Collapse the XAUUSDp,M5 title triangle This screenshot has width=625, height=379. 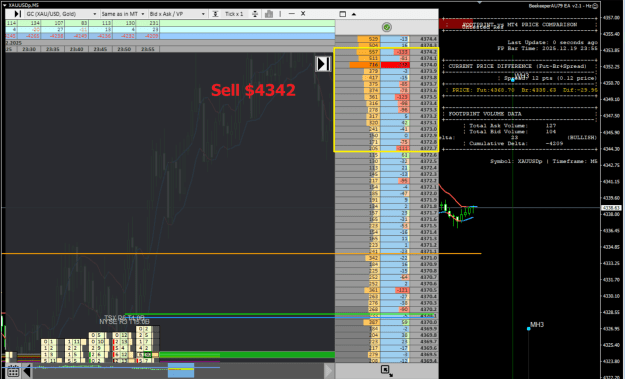point(4,5)
